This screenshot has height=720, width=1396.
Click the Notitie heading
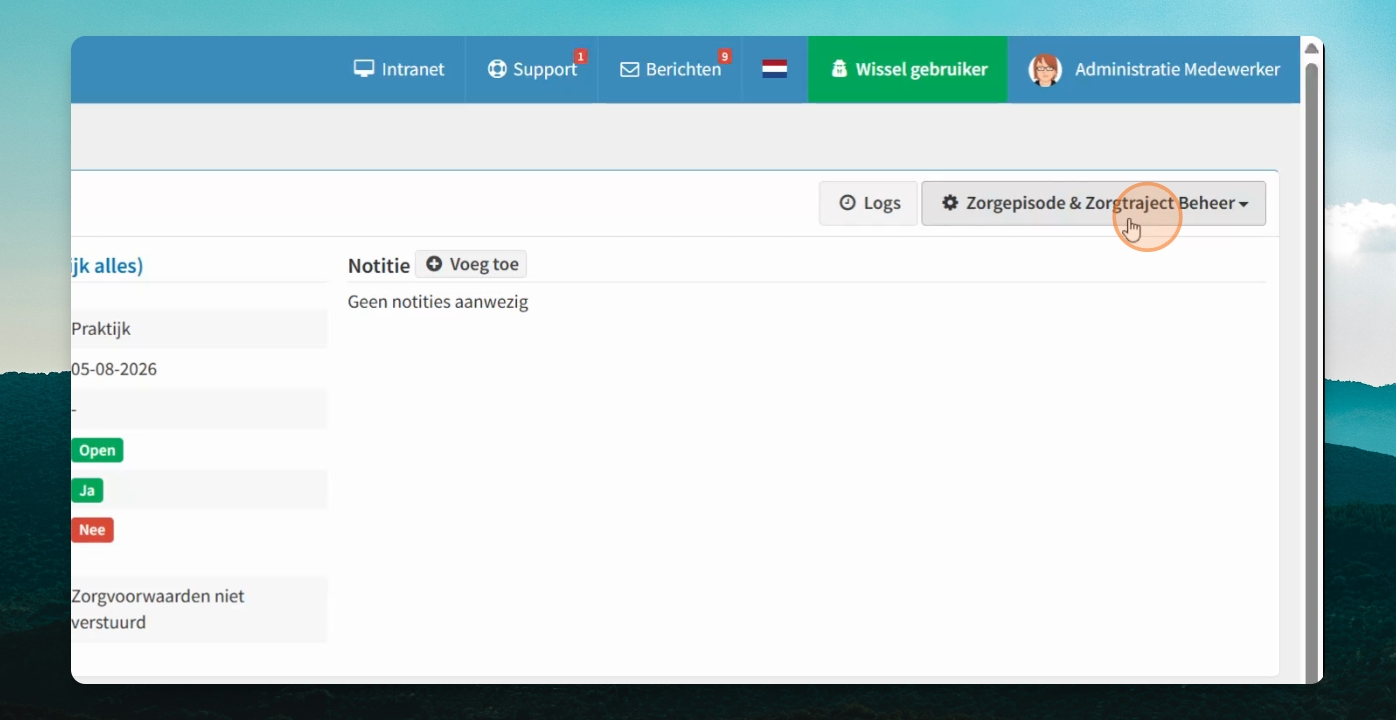tap(379, 265)
